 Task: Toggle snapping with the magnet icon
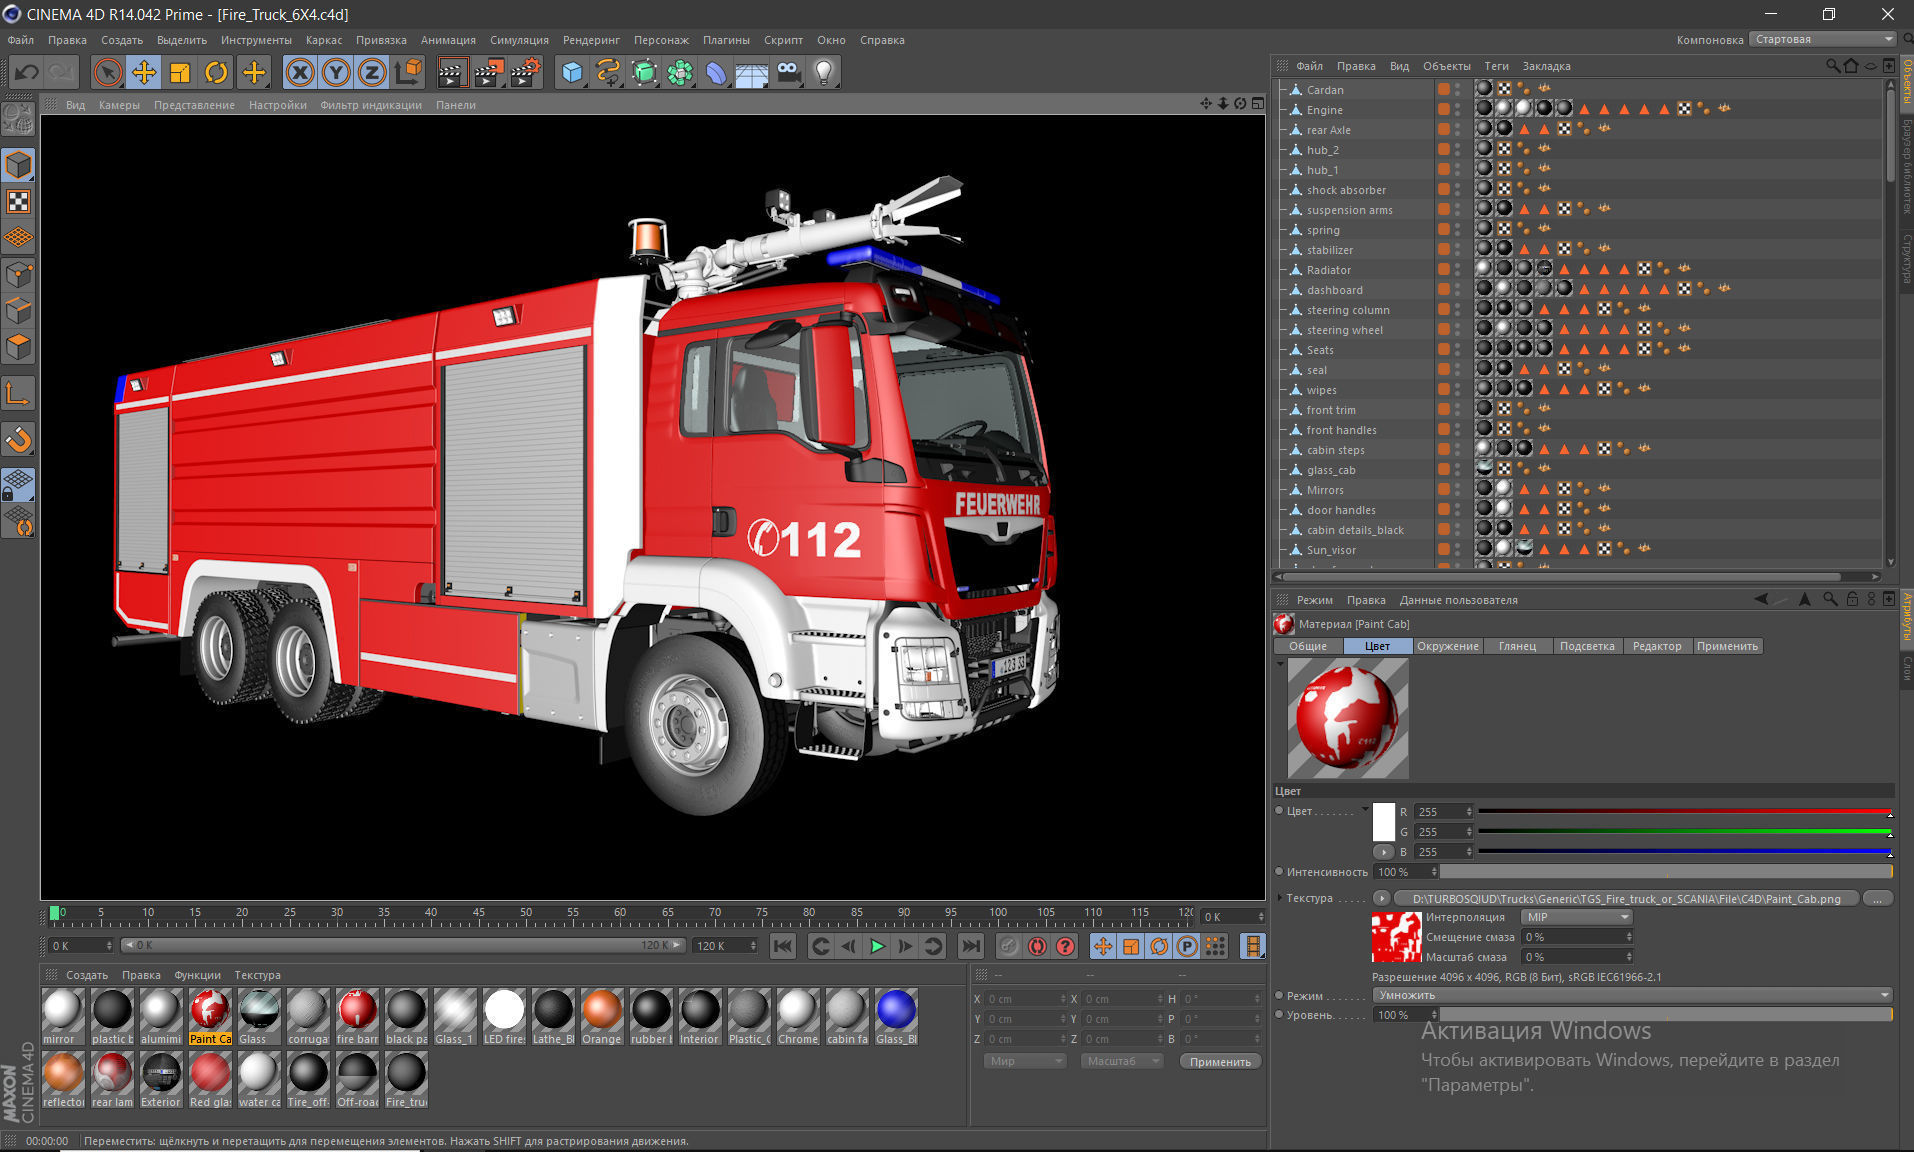tap(18, 439)
